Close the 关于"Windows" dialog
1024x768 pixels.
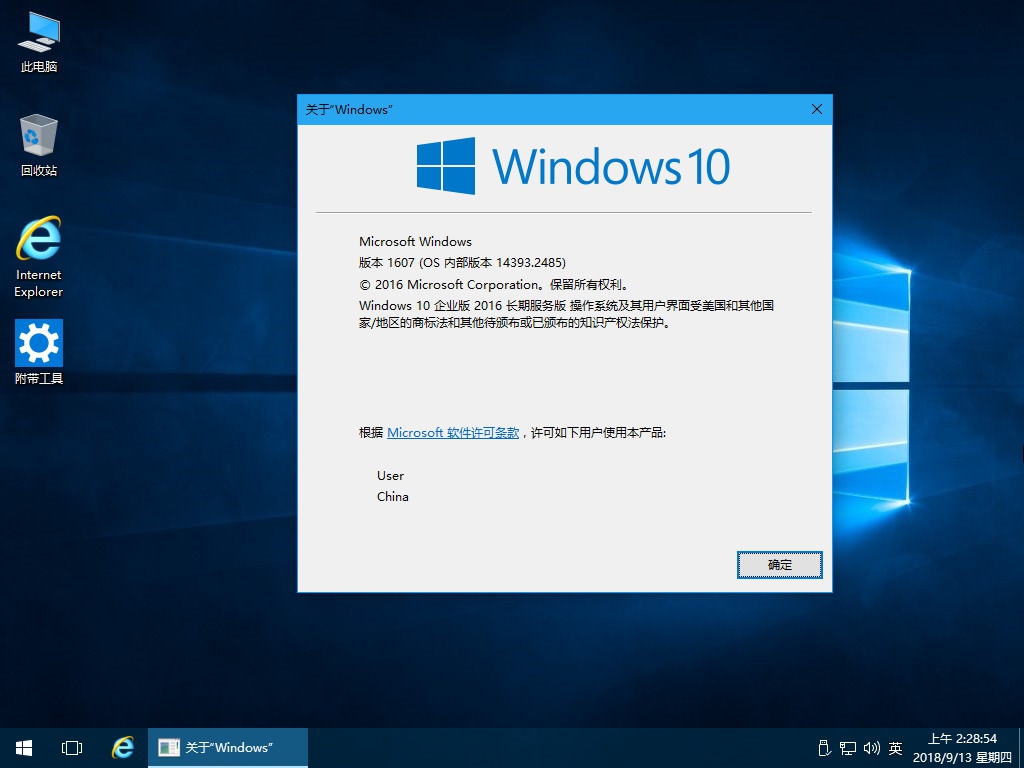pyautogui.click(x=816, y=109)
